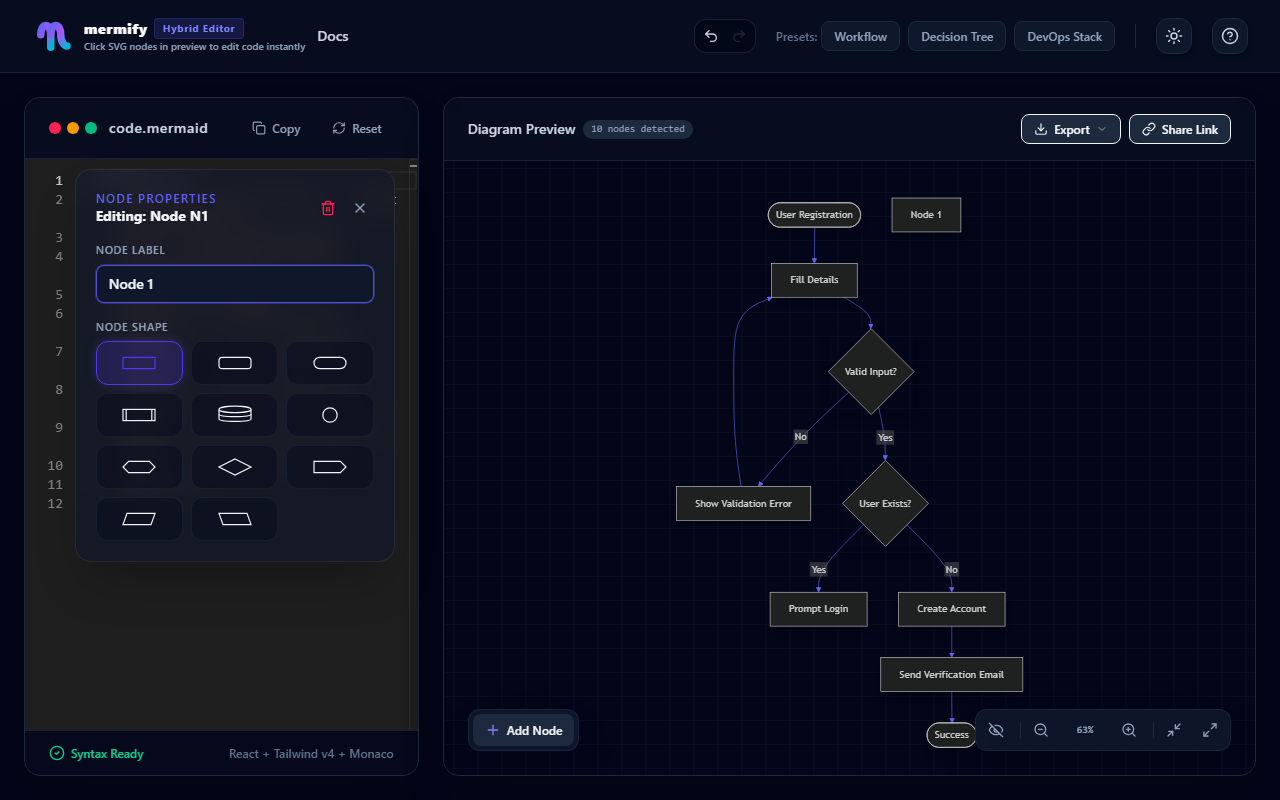Select the circle node shape
This screenshot has height=800, width=1280.
coord(330,415)
